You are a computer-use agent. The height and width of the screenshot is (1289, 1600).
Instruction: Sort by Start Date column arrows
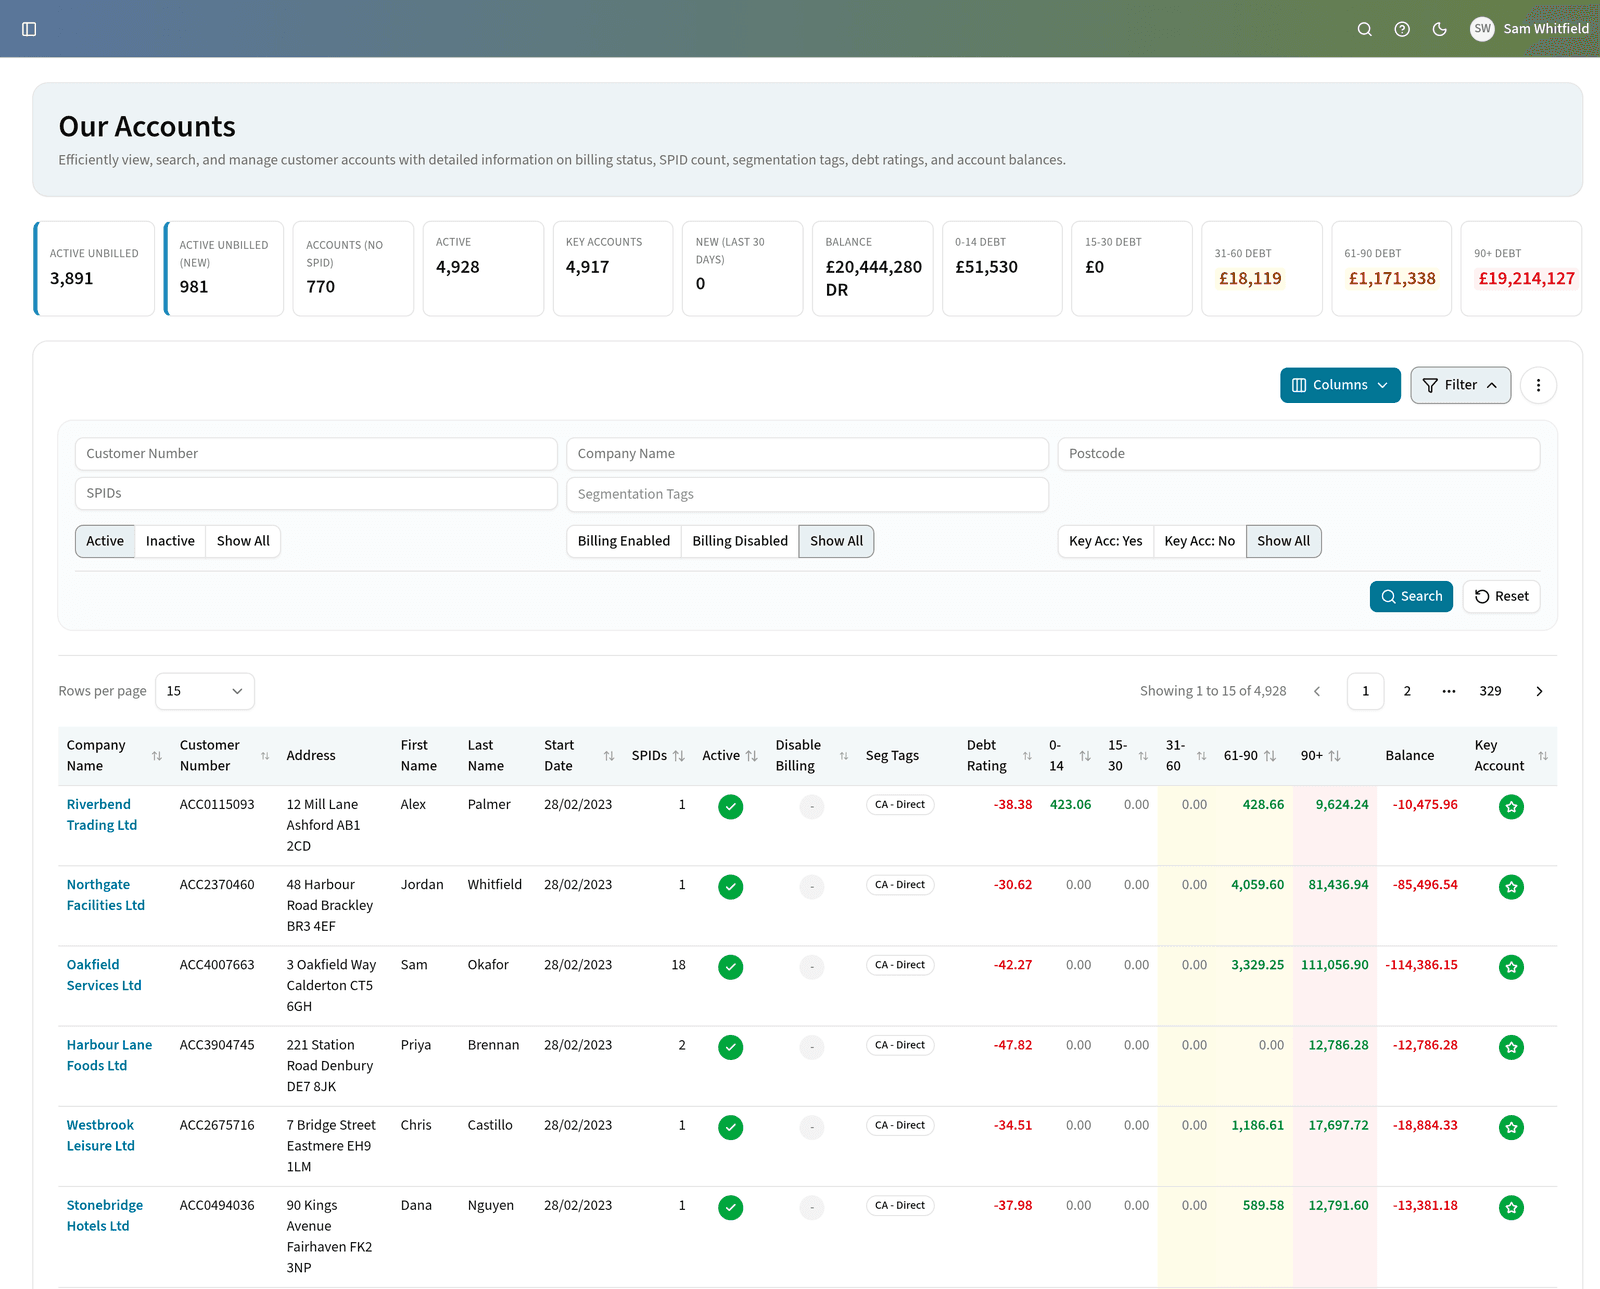pyautogui.click(x=609, y=756)
